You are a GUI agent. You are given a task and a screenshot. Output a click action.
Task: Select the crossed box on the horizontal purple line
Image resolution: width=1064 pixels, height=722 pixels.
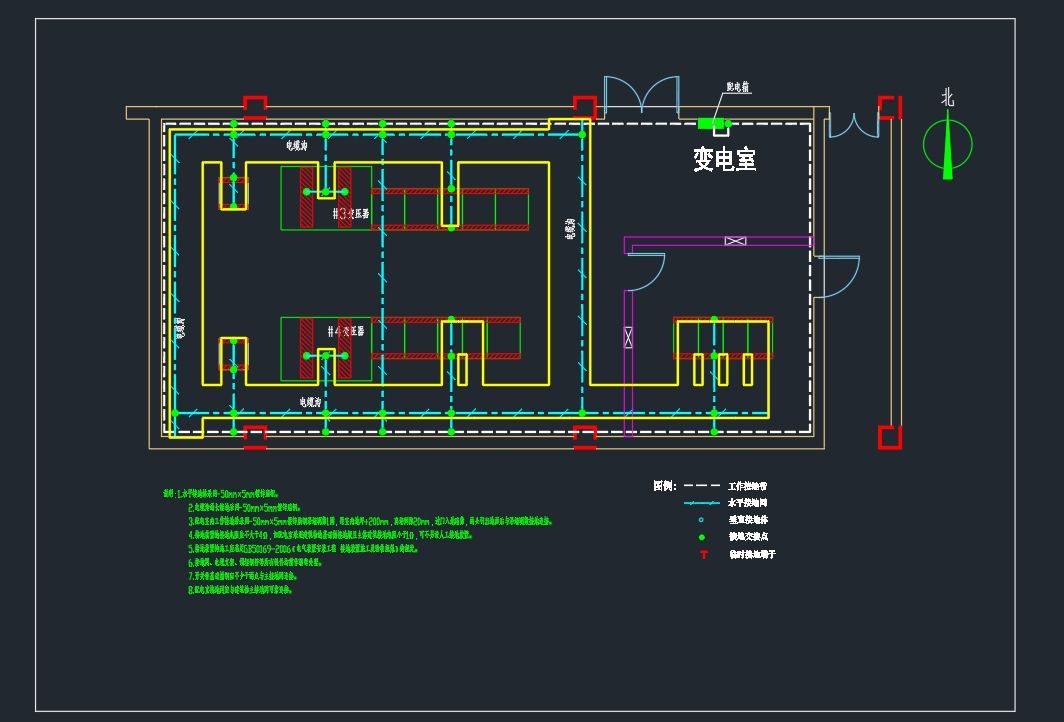(x=736, y=241)
